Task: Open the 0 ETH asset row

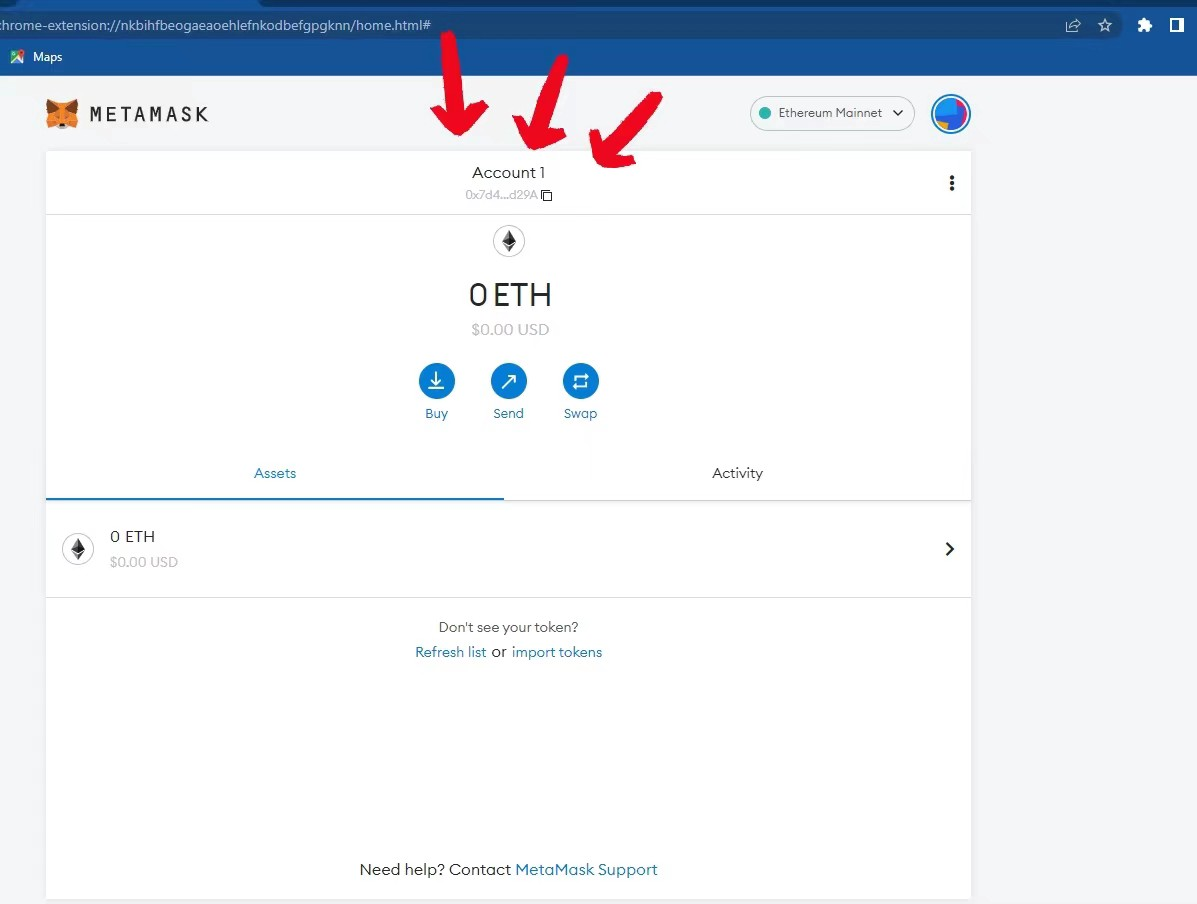Action: pyautogui.click(x=508, y=549)
